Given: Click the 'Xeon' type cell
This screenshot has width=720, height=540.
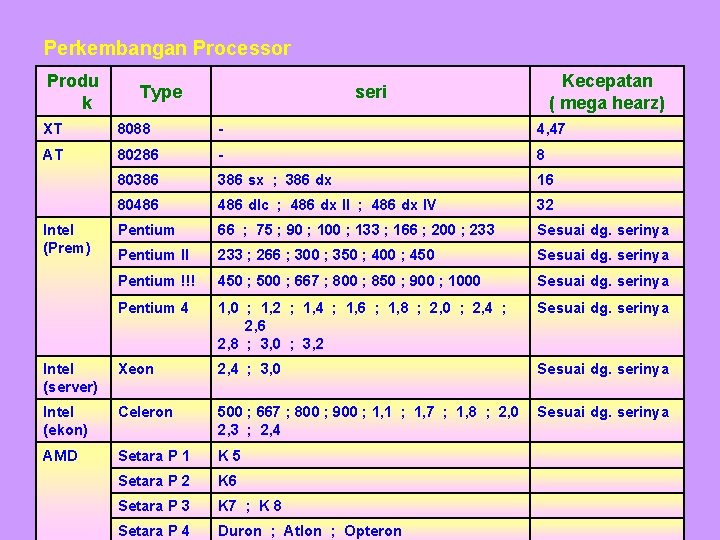Looking at the screenshot, I should 161,377.
